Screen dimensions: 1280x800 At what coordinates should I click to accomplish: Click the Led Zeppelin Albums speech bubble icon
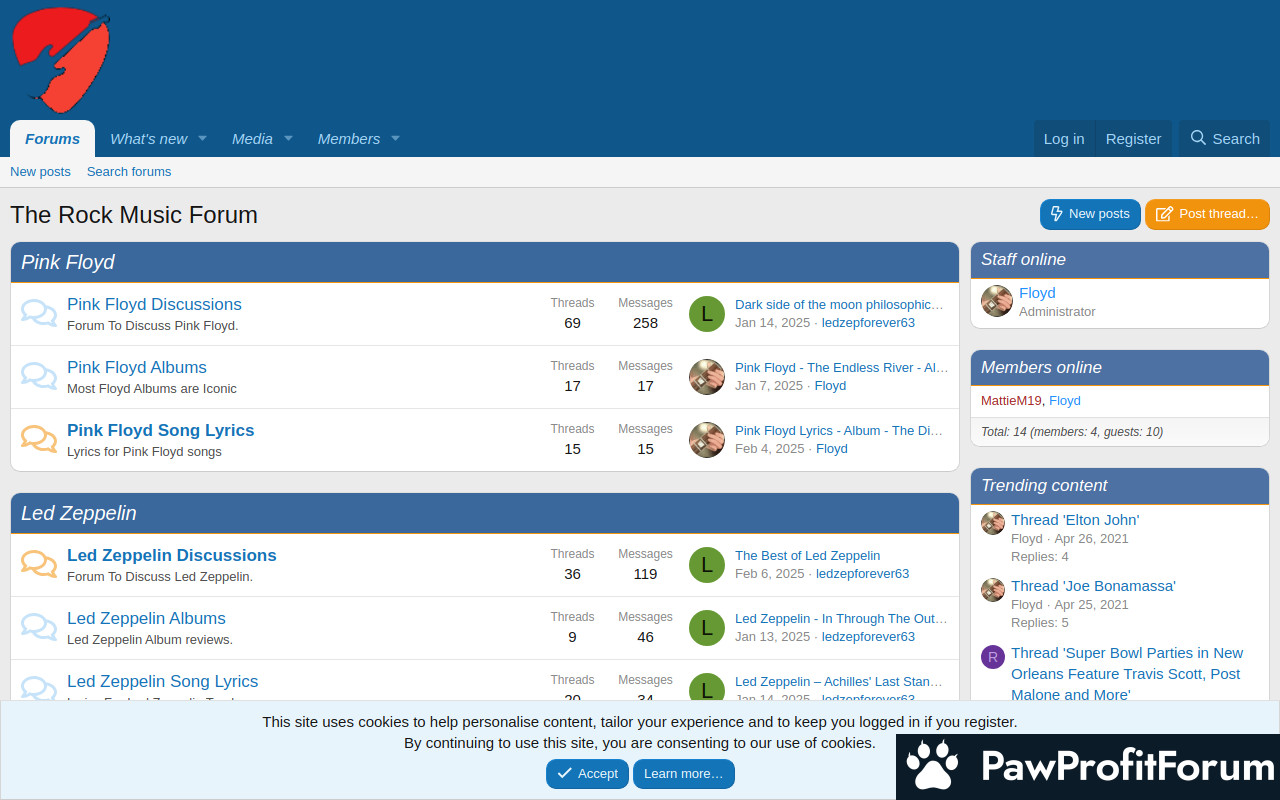tap(39, 627)
